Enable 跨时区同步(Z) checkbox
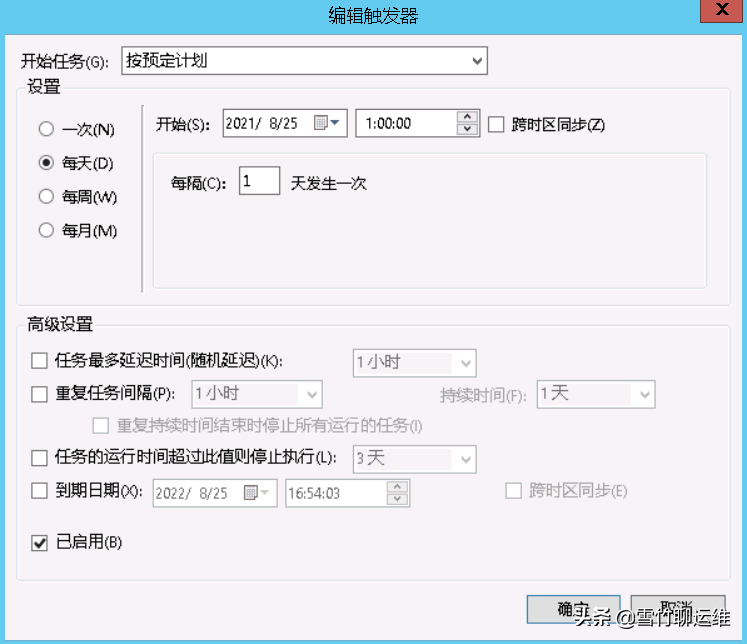The height and width of the screenshot is (644, 747). coord(496,124)
